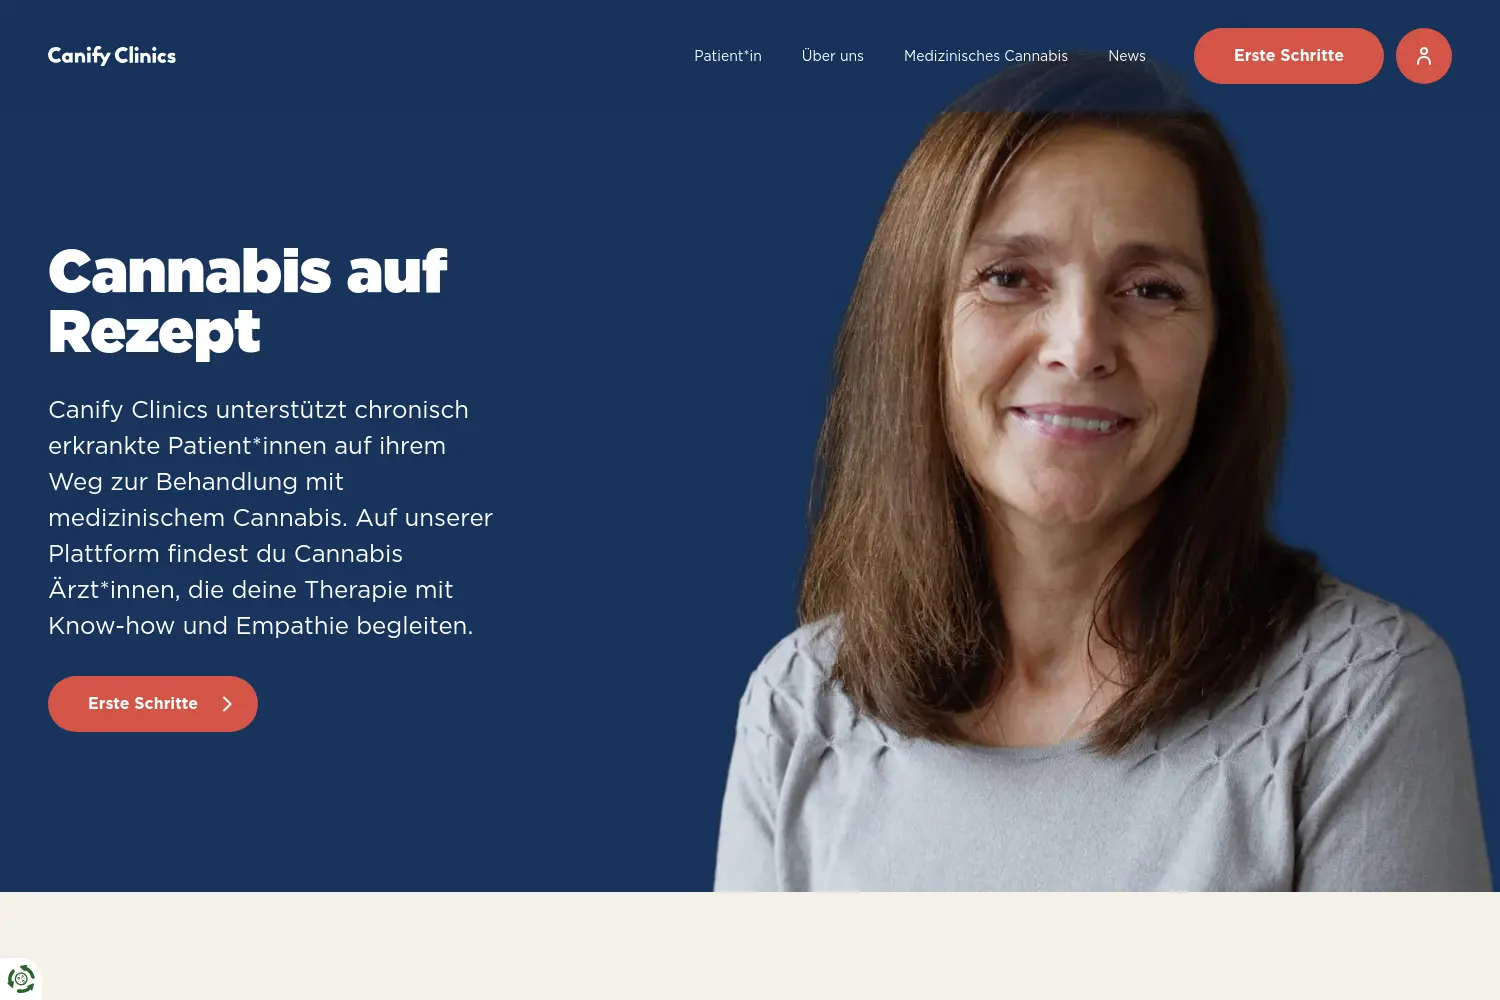Open the Patient*in menu item

pos(728,56)
